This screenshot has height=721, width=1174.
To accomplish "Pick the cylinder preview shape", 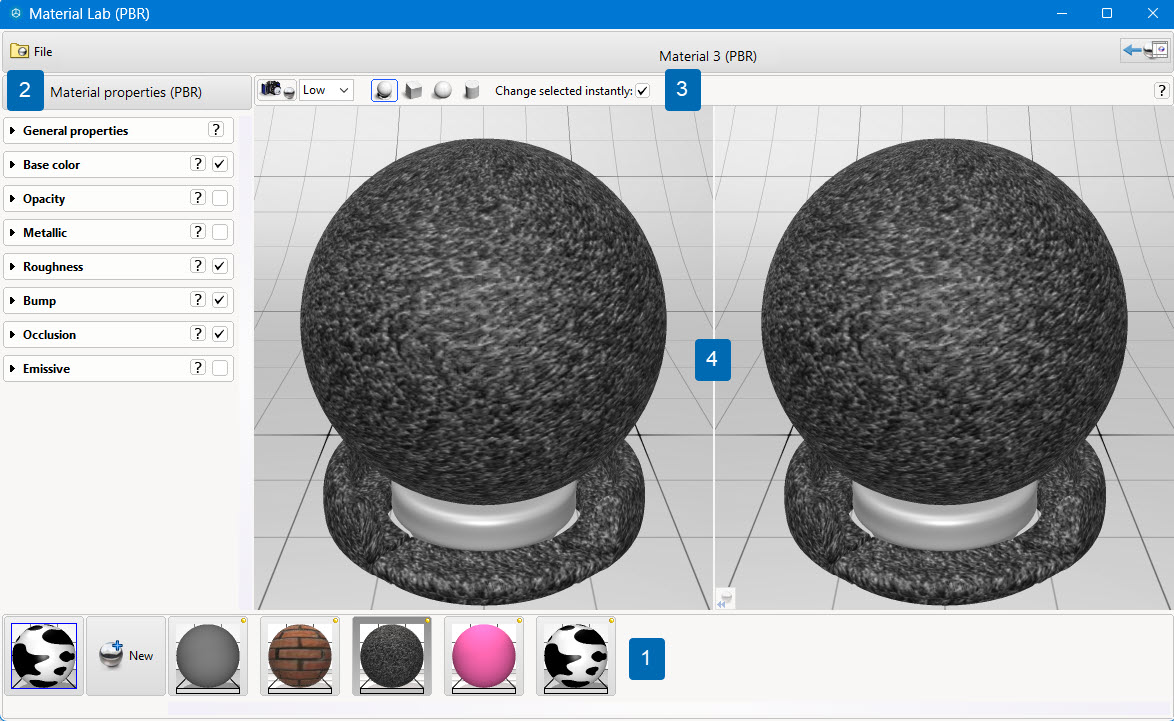I will (471, 91).
